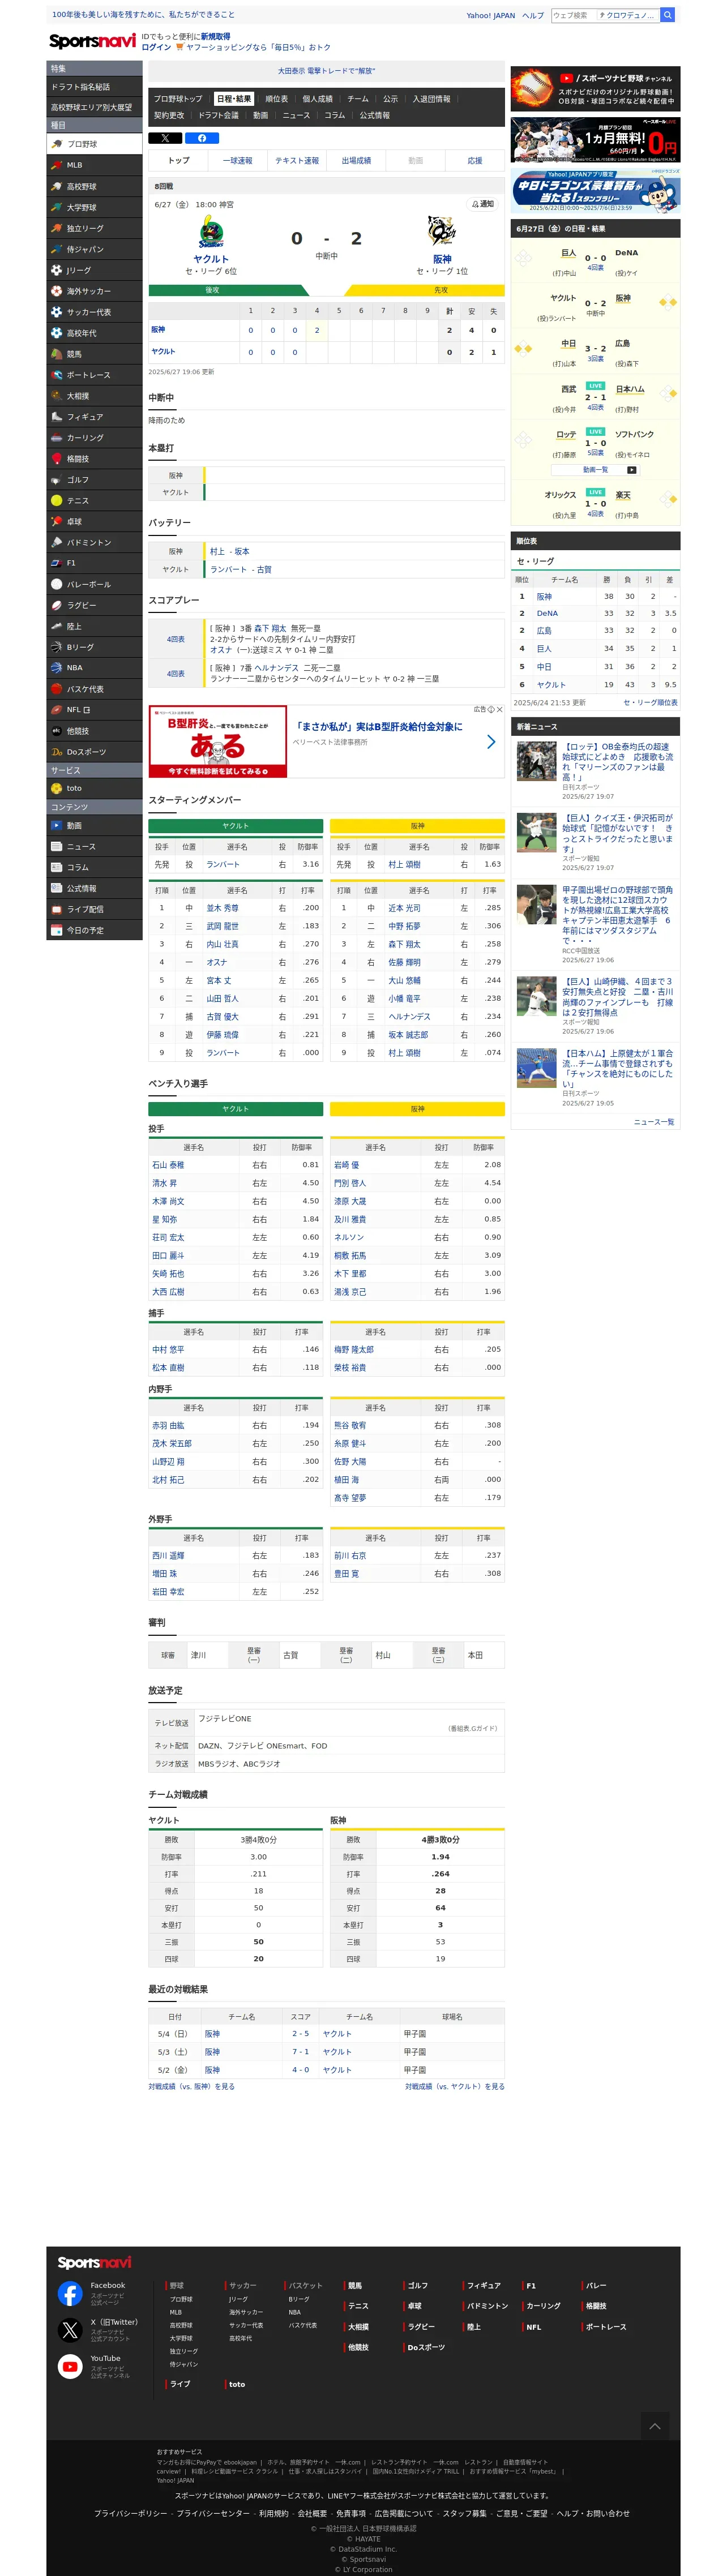Click the Sportsnavi logo in the header
The height and width of the screenshot is (2576, 727).
pyautogui.click(x=92, y=41)
